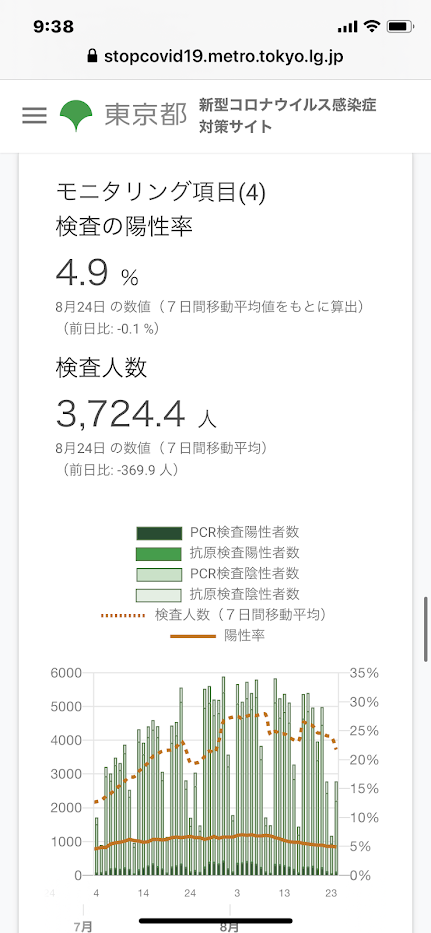The height and width of the screenshot is (933, 431).
Task: Toggle the PCR検査陰性者数 legend series
Action: 218,574
